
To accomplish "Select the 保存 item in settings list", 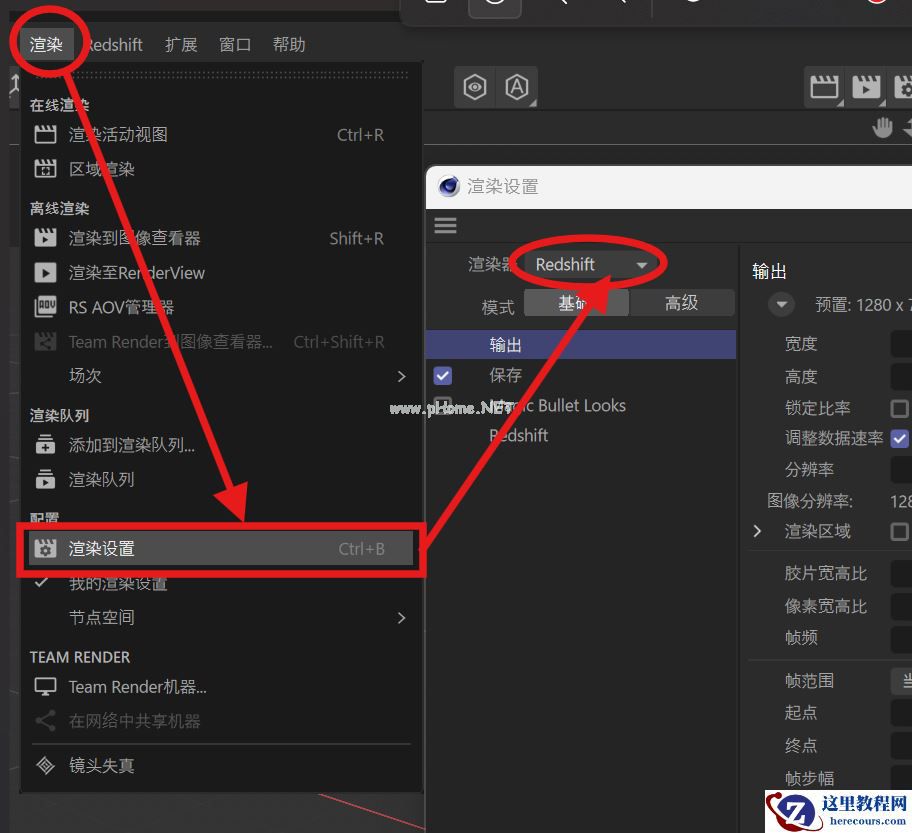I will (x=505, y=375).
